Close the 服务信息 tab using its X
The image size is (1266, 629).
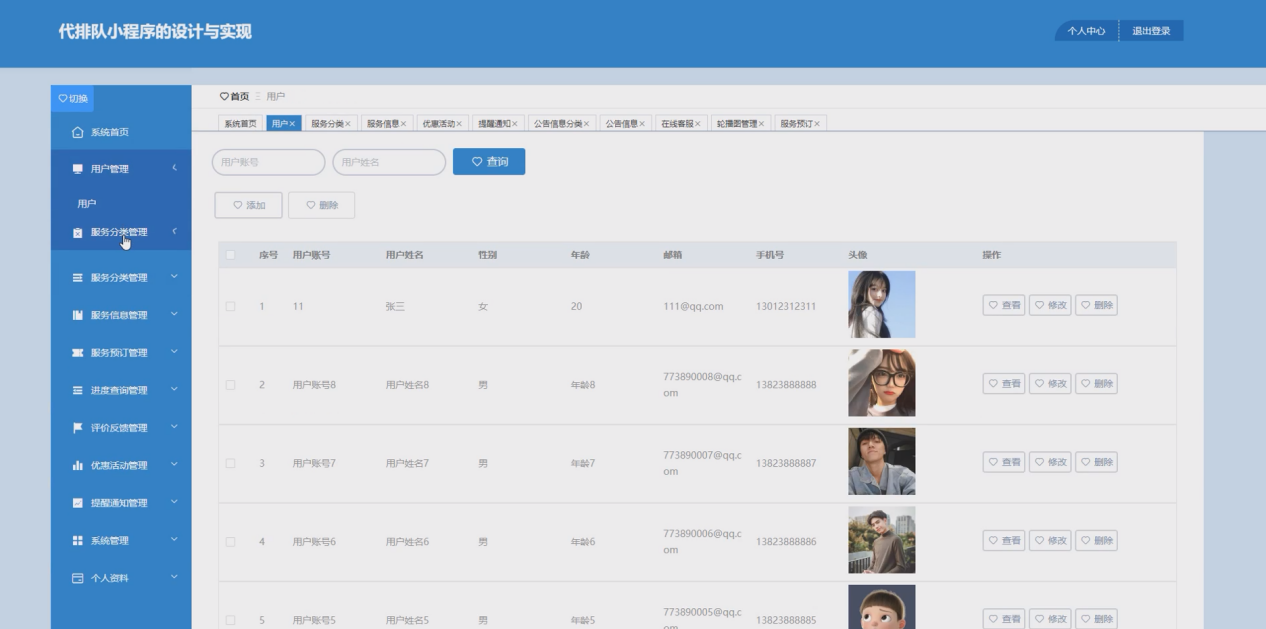tap(404, 124)
